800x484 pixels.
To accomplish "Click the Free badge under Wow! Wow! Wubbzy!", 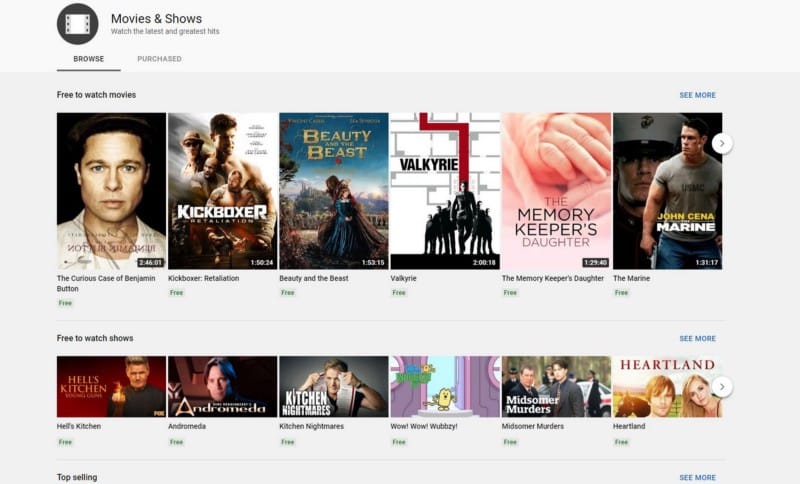I will (x=399, y=442).
